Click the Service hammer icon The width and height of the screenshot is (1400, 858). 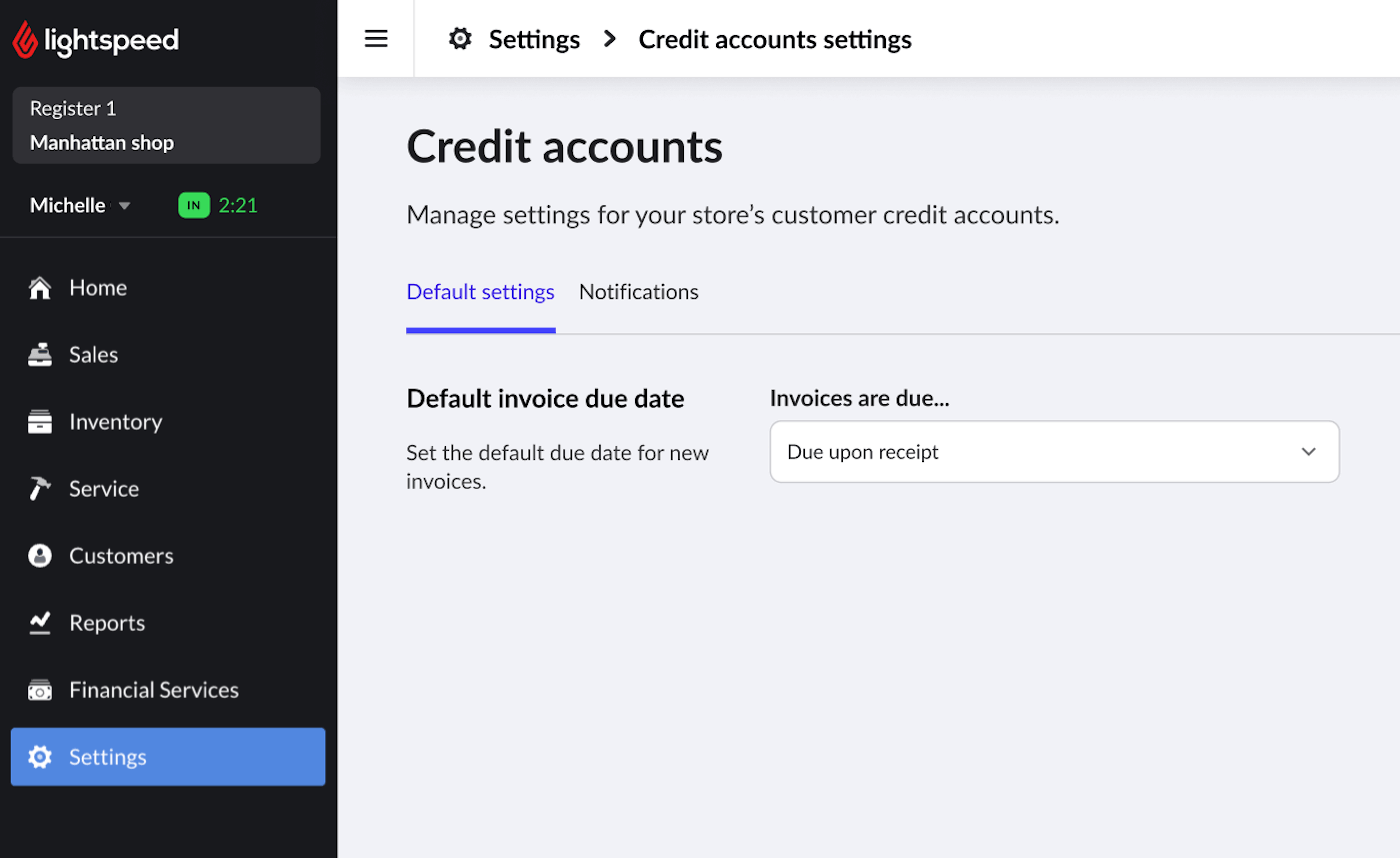click(39, 488)
